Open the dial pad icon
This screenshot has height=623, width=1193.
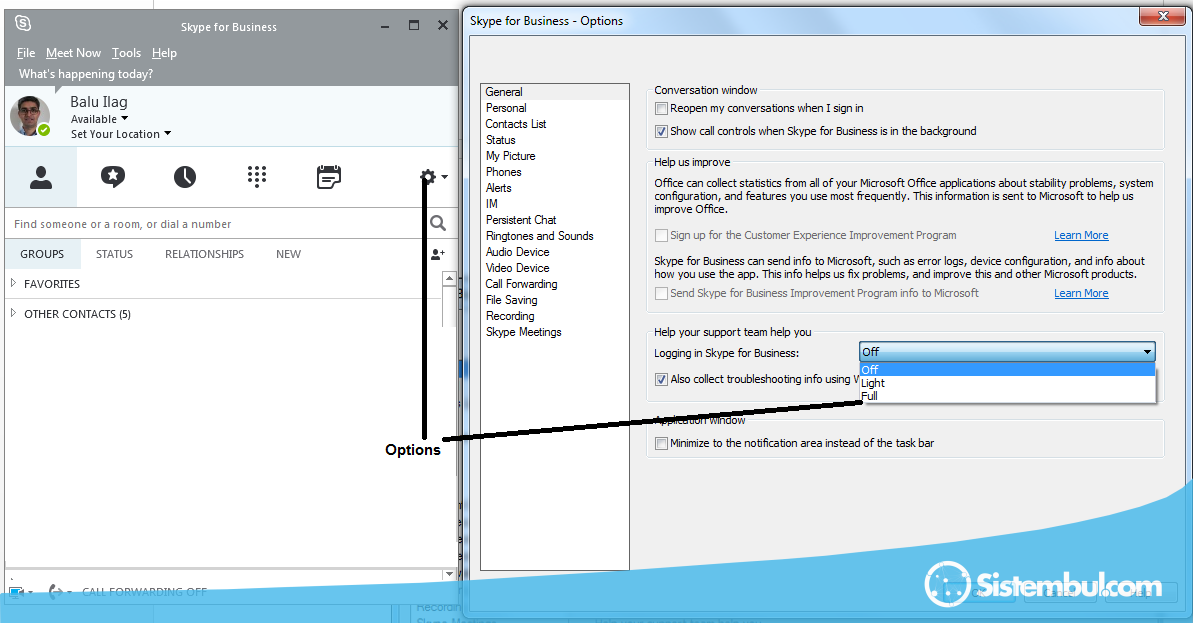pos(257,177)
